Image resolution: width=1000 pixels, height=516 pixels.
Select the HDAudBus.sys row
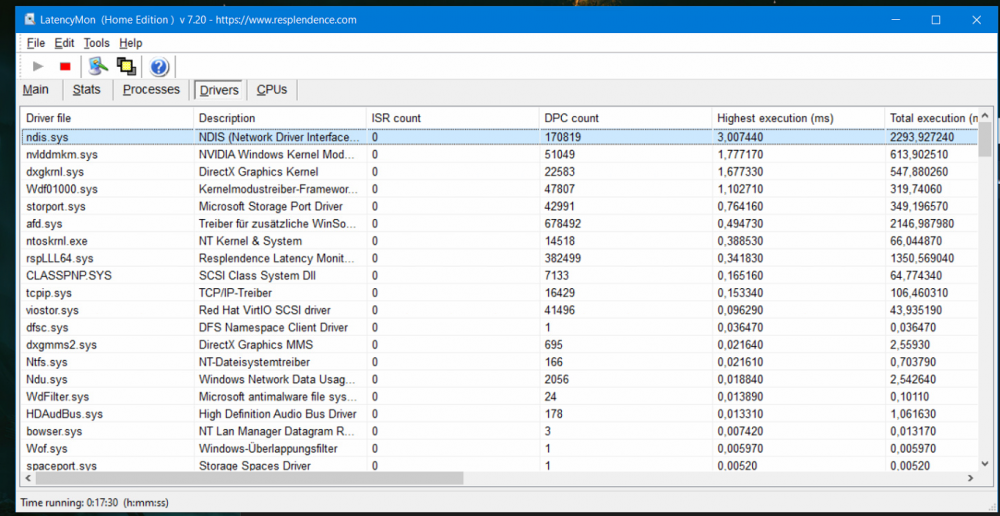click(x=499, y=414)
